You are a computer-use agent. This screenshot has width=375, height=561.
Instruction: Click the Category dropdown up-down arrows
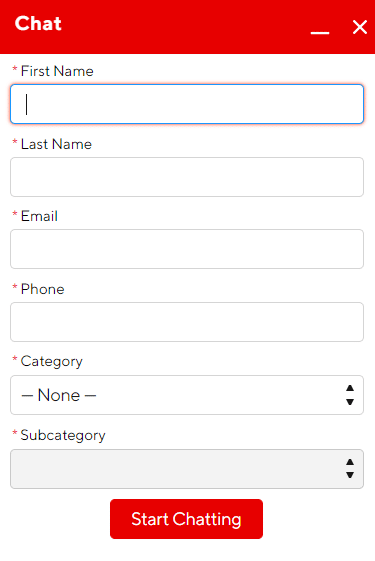pyautogui.click(x=350, y=395)
